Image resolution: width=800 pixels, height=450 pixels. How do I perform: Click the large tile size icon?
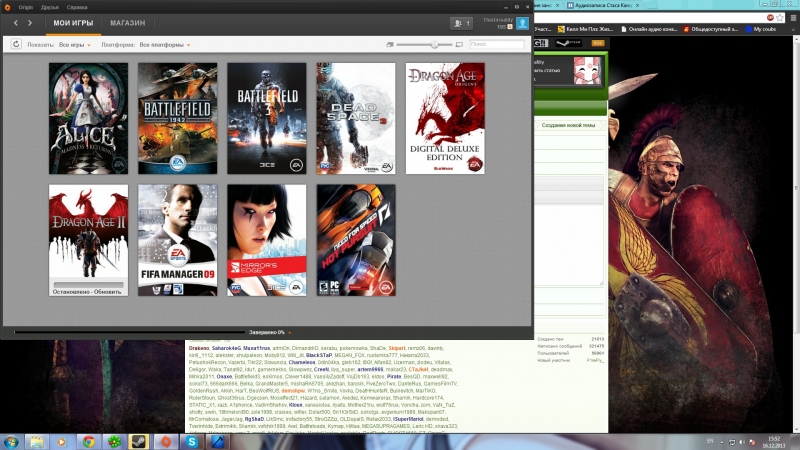pos(459,44)
